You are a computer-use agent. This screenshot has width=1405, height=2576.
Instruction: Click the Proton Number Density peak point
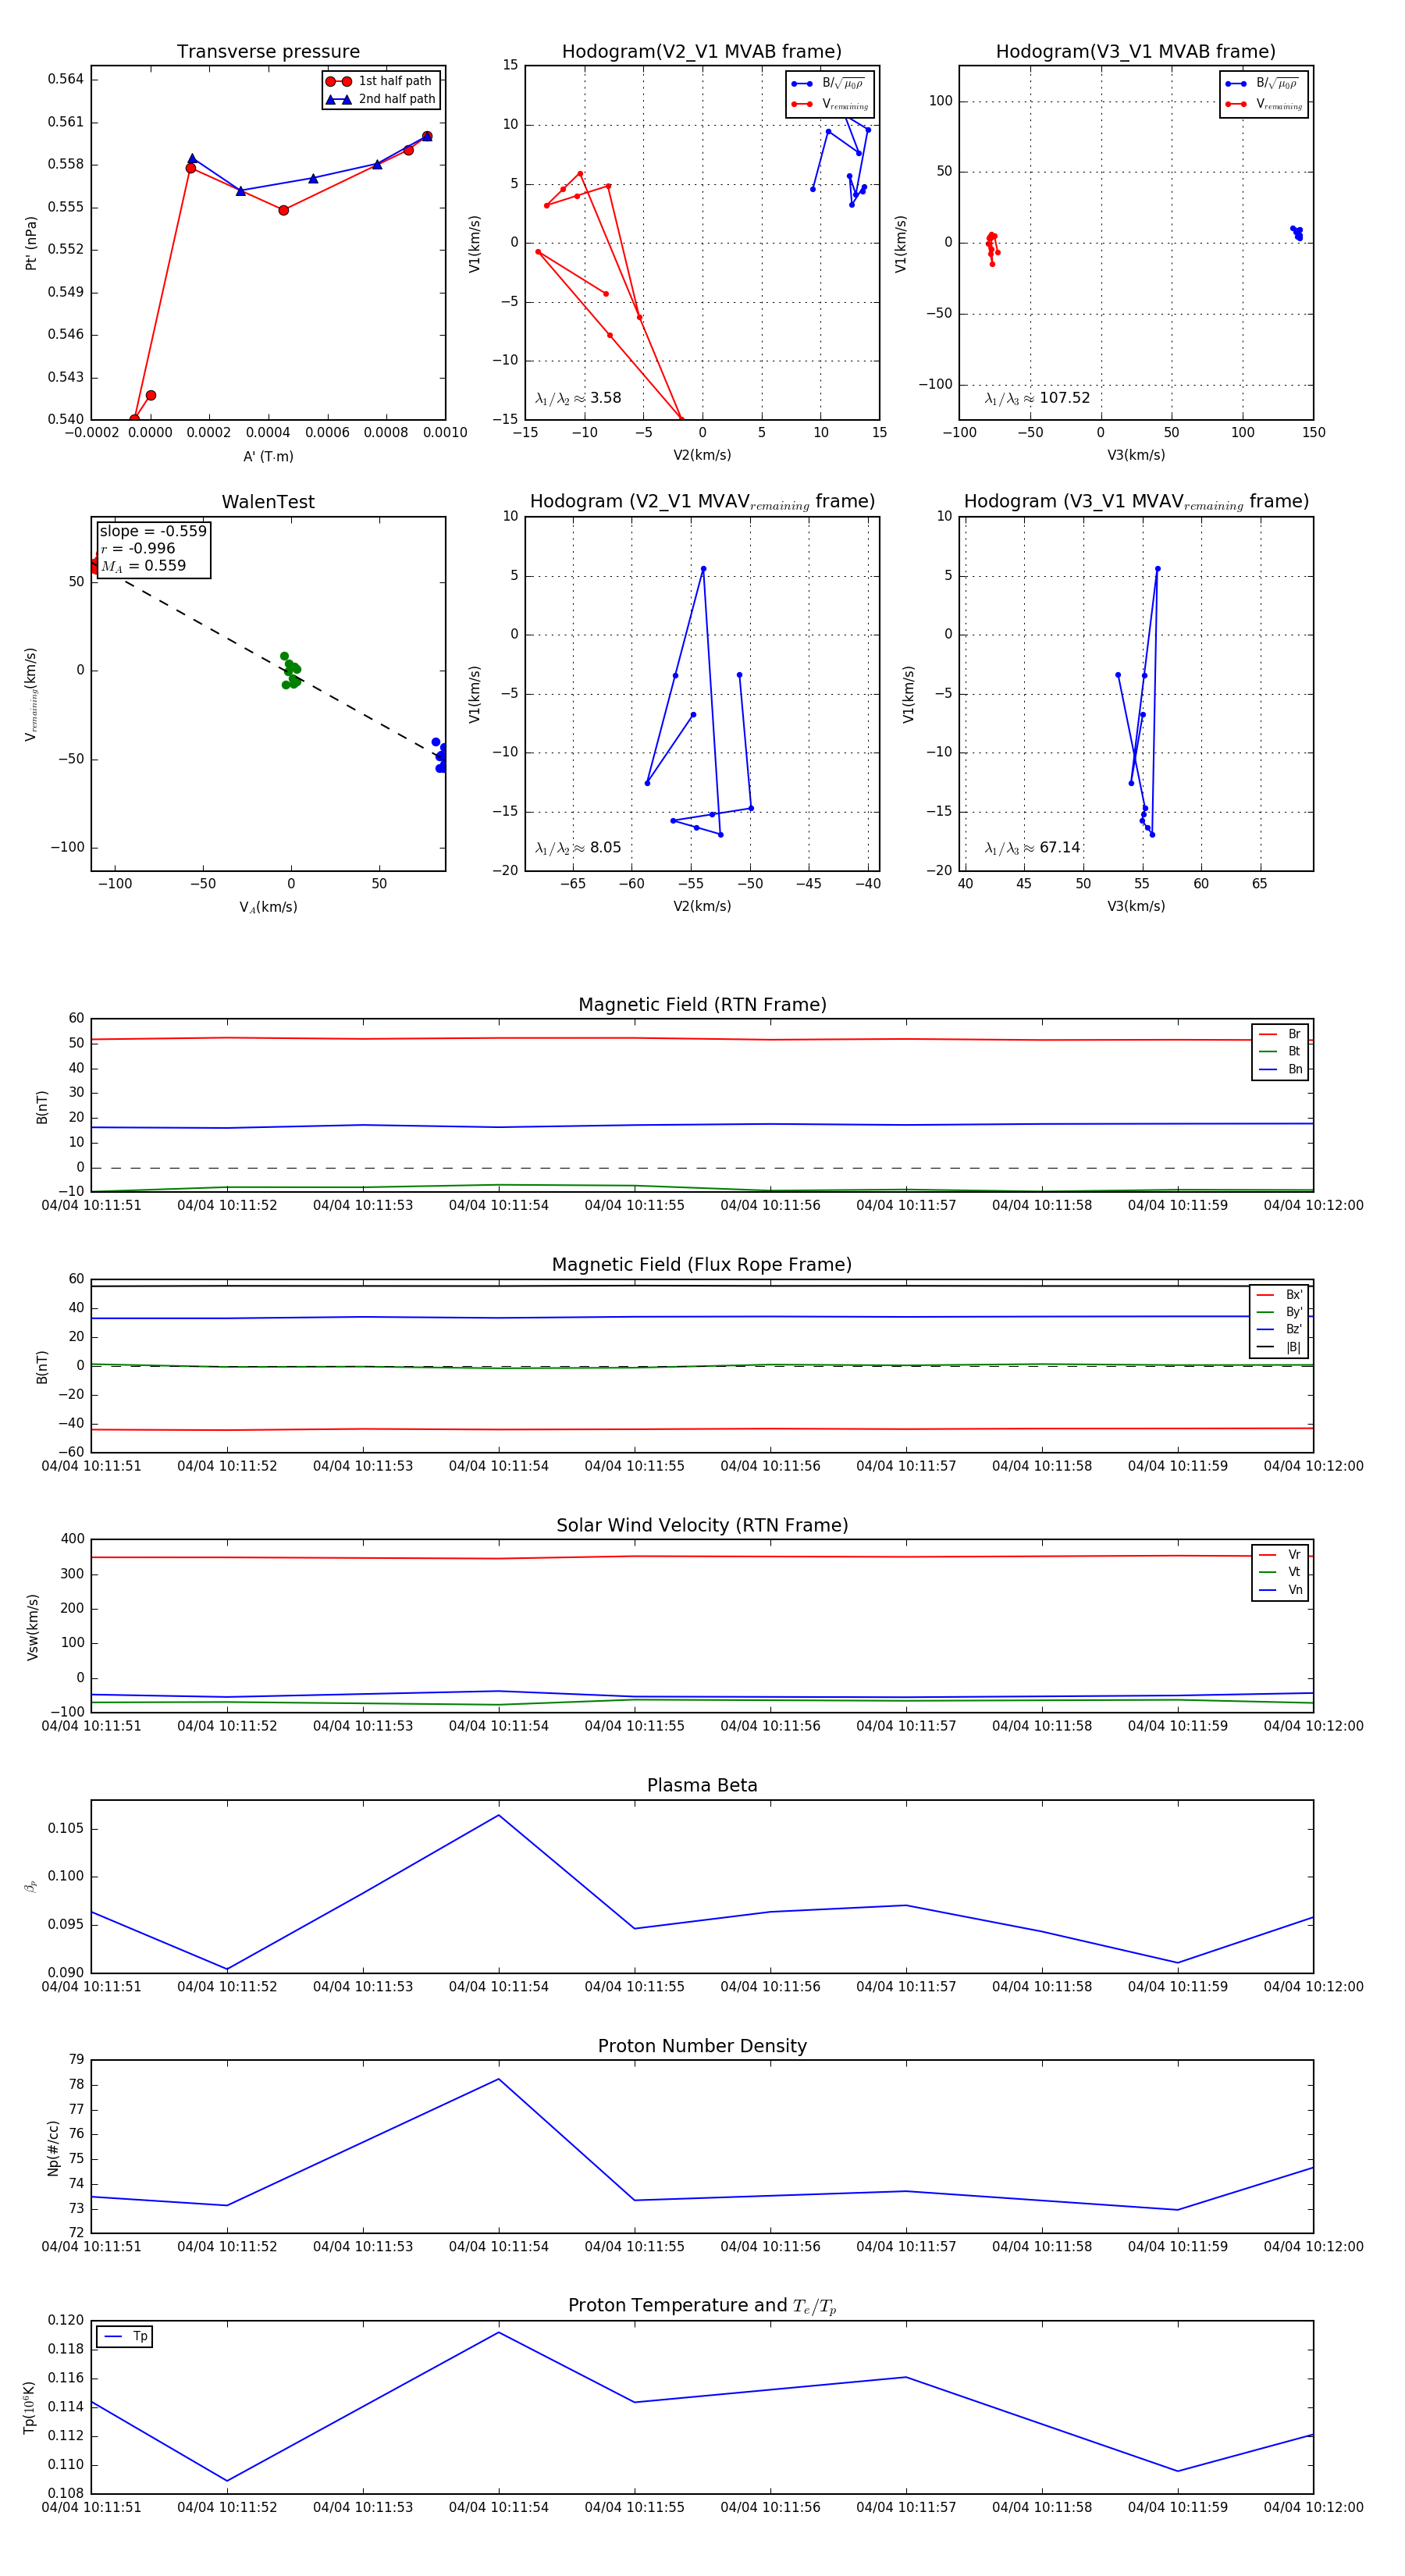coord(499,2079)
